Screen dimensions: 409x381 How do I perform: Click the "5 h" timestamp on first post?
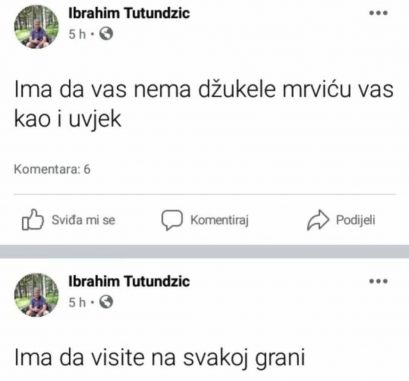pos(77,34)
